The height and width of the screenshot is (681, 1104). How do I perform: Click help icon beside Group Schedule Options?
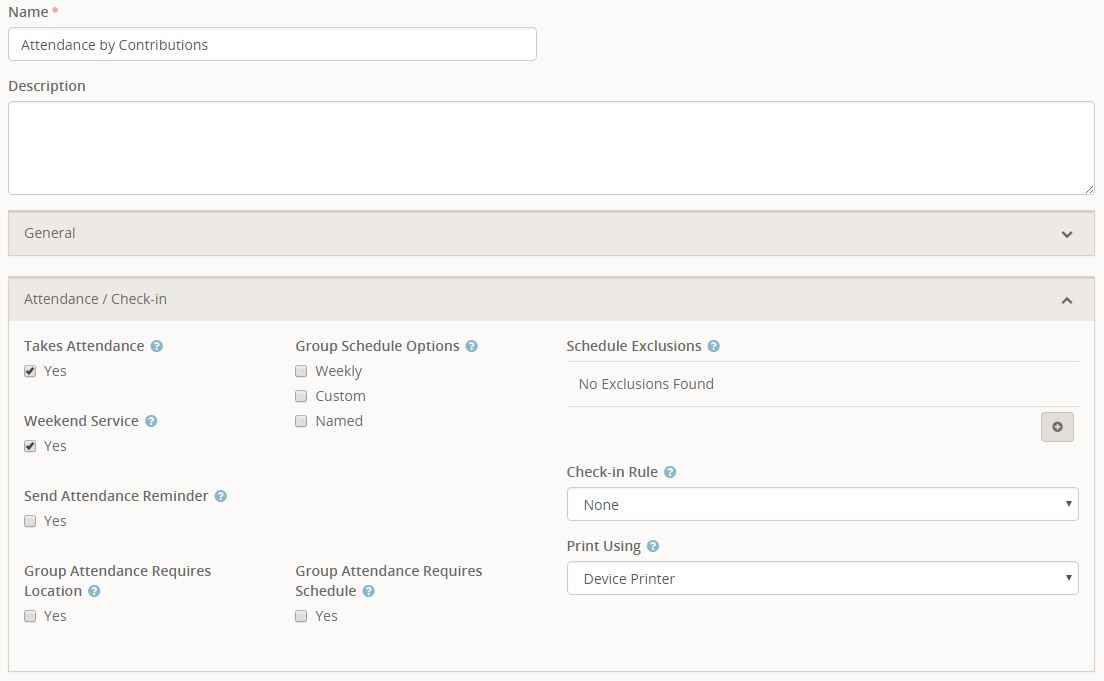(x=472, y=346)
